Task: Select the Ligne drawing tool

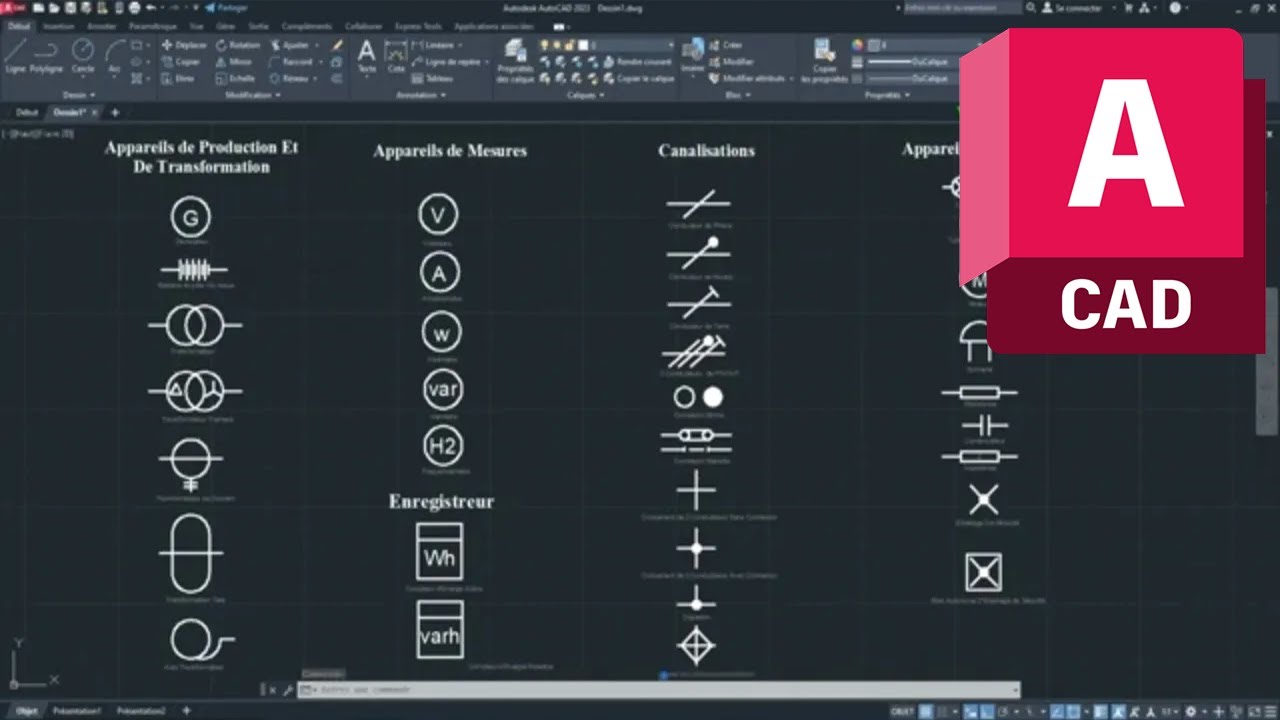Action: click(x=16, y=55)
